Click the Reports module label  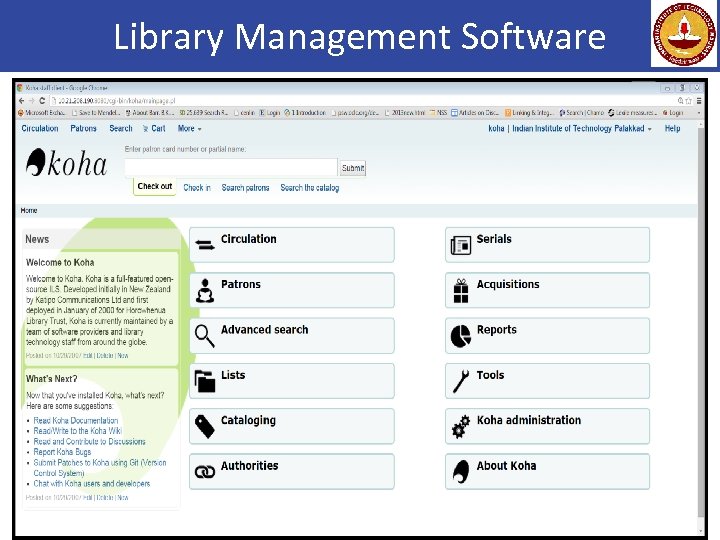pyautogui.click(x=496, y=330)
